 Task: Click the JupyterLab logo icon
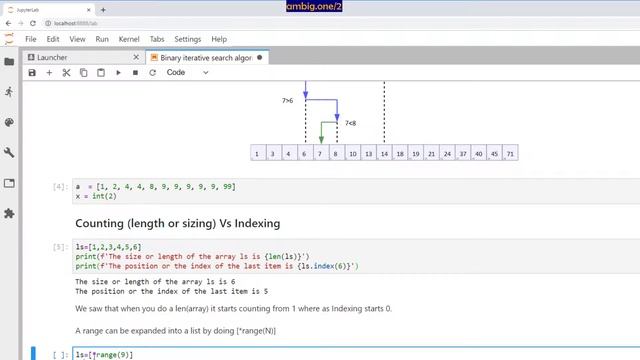(x=9, y=39)
